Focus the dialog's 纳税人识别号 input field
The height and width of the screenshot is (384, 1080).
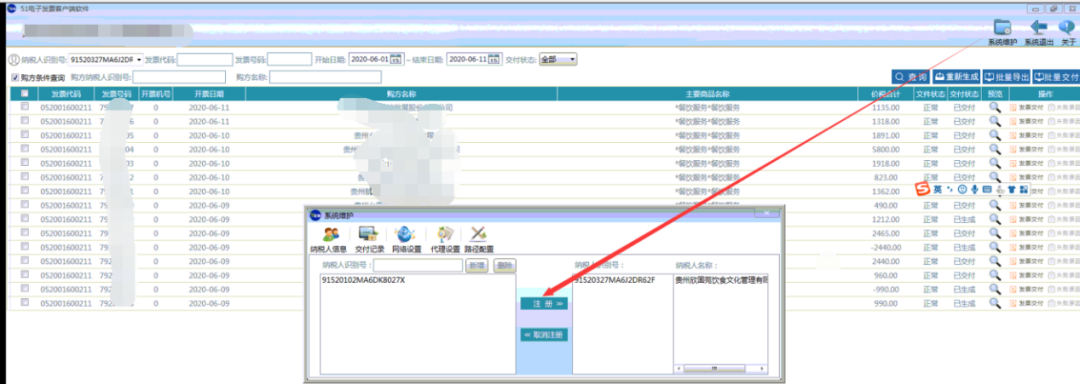coord(418,265)
